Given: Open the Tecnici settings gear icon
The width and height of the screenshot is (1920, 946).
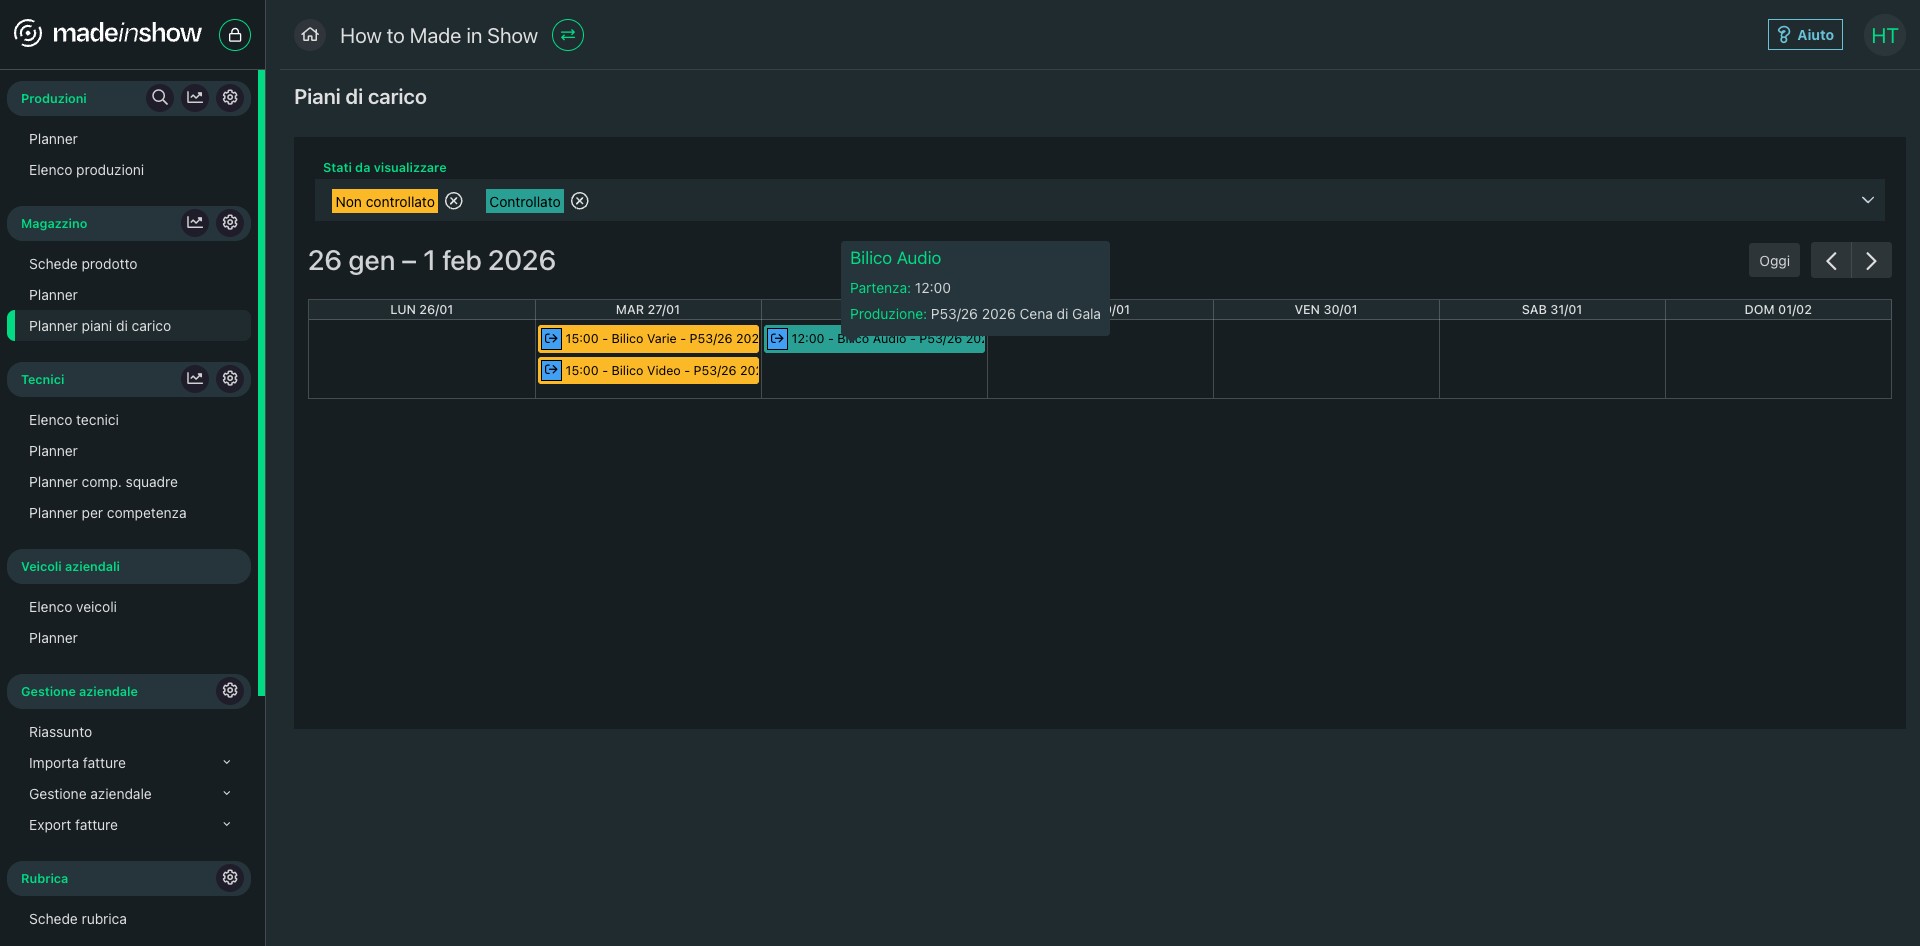Looking at the screenshot, I should click(x=230, y=379).
